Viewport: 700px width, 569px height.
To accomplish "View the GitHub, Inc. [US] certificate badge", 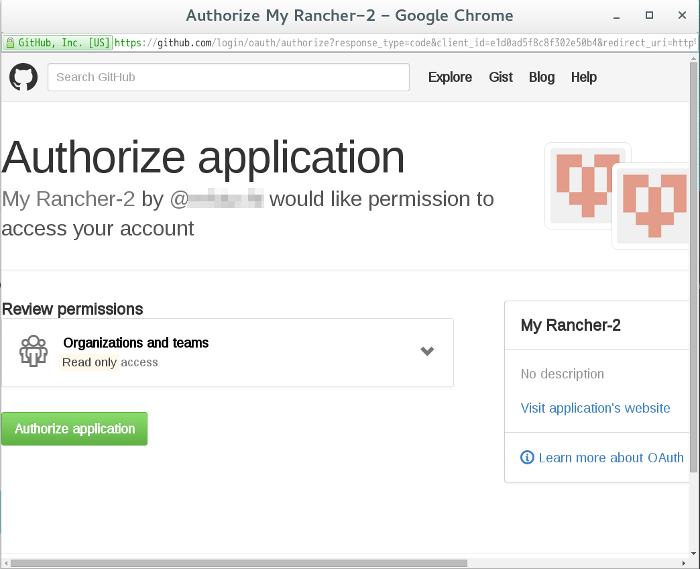I will pyautogui.click(x=58, y=43).
